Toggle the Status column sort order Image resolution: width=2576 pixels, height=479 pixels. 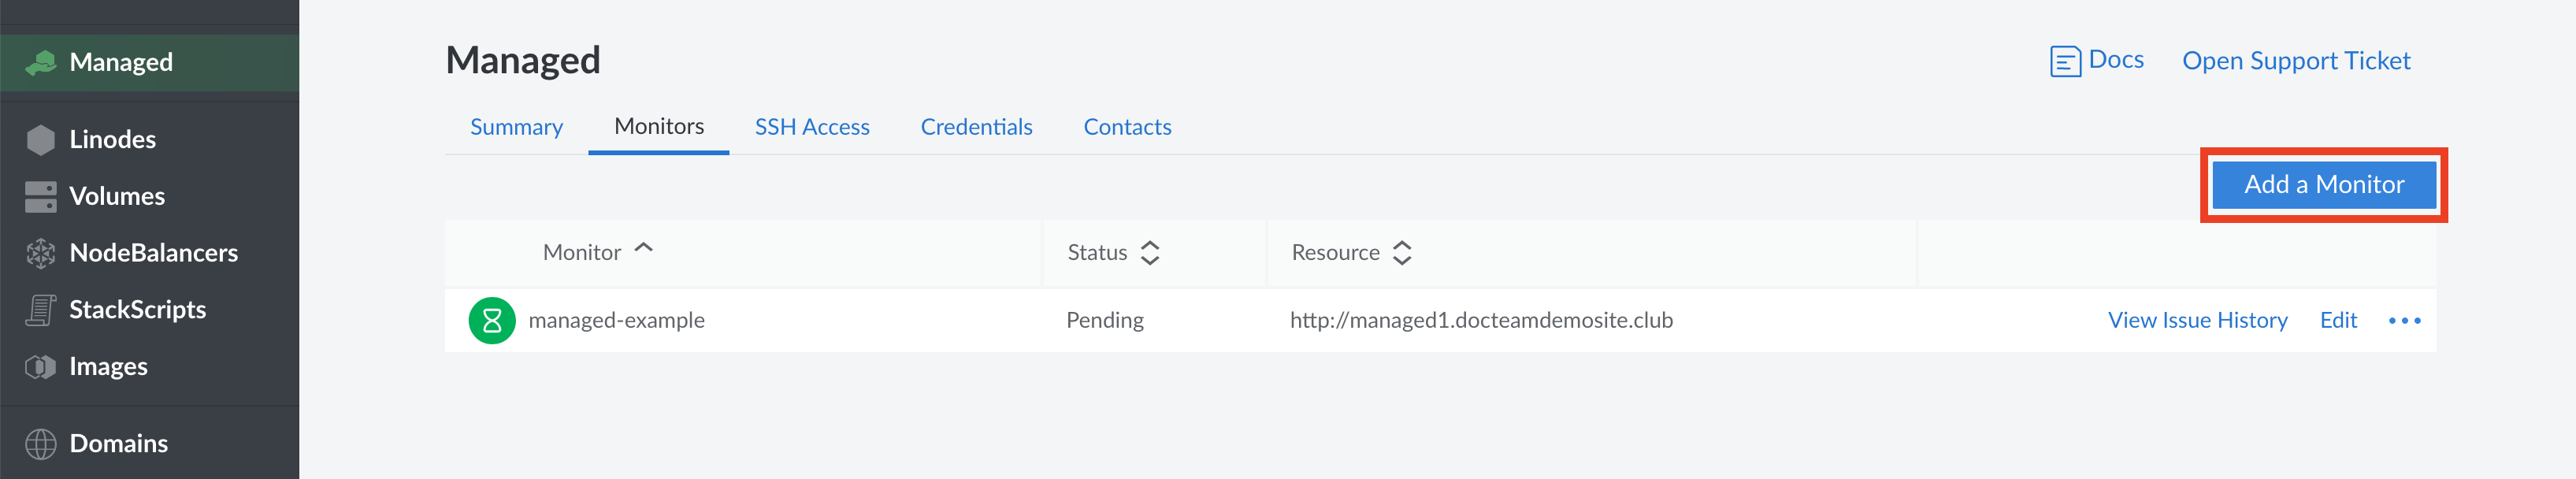click(x=1152, y=253)
